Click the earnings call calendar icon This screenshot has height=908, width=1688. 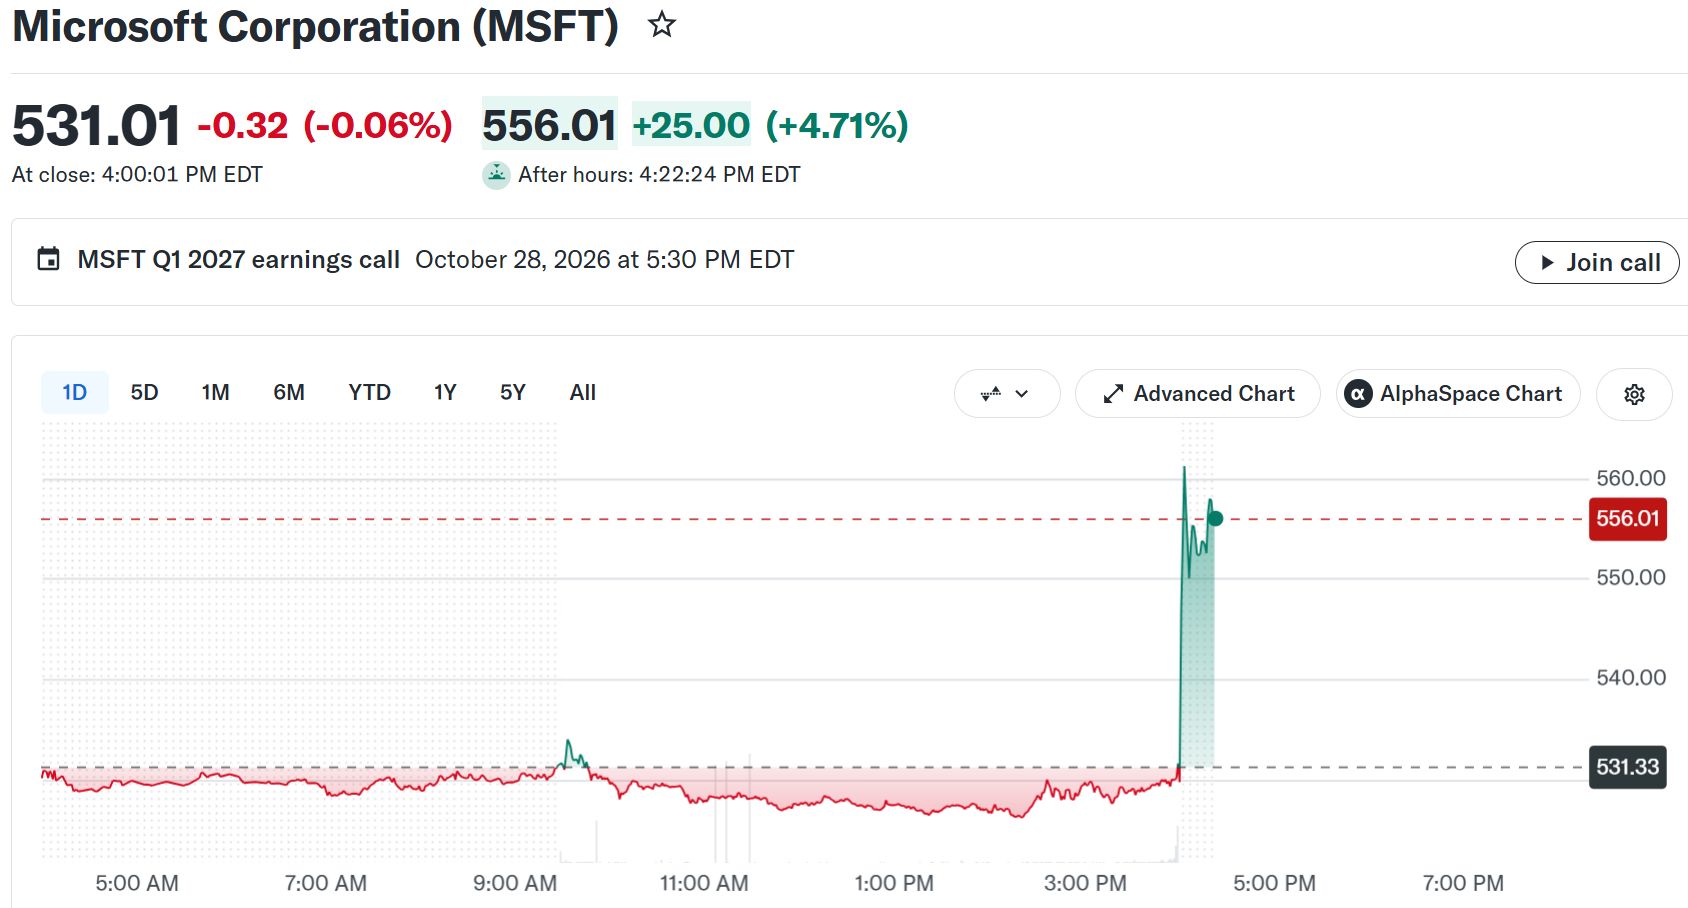pyautogui.click(x=48, y=259)
